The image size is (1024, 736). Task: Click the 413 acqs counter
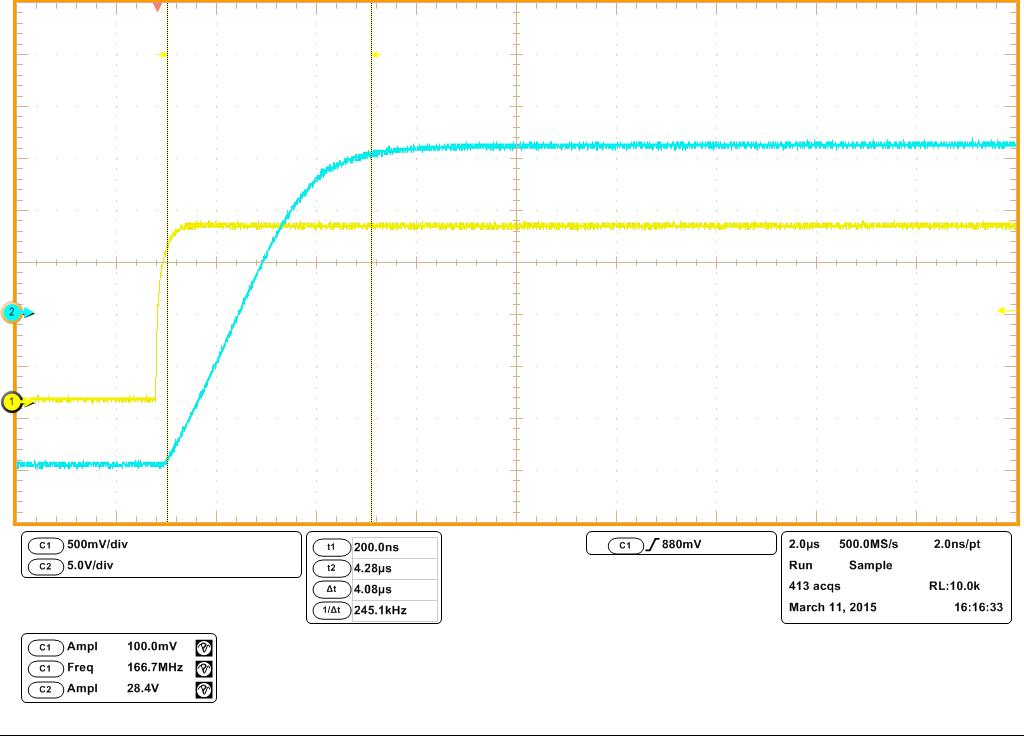[814, 586]
